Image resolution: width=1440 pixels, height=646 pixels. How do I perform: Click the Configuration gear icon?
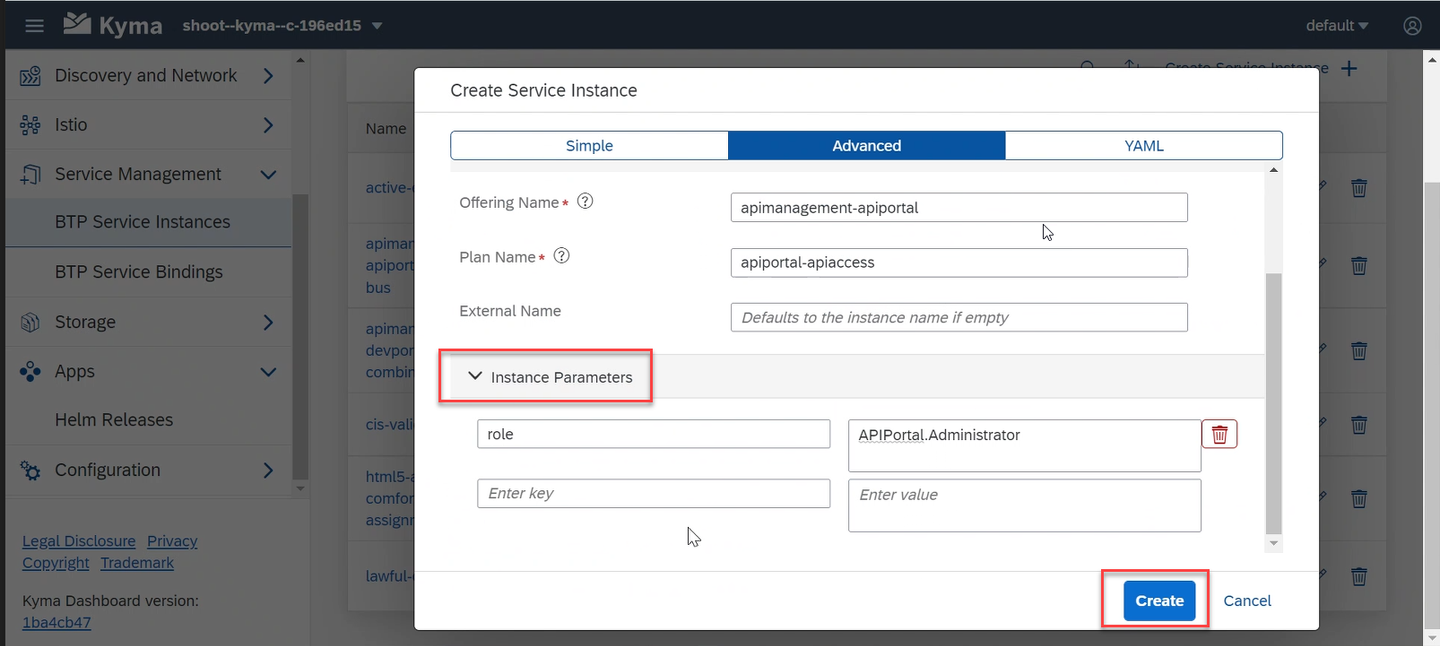click(x=30, y=470)
